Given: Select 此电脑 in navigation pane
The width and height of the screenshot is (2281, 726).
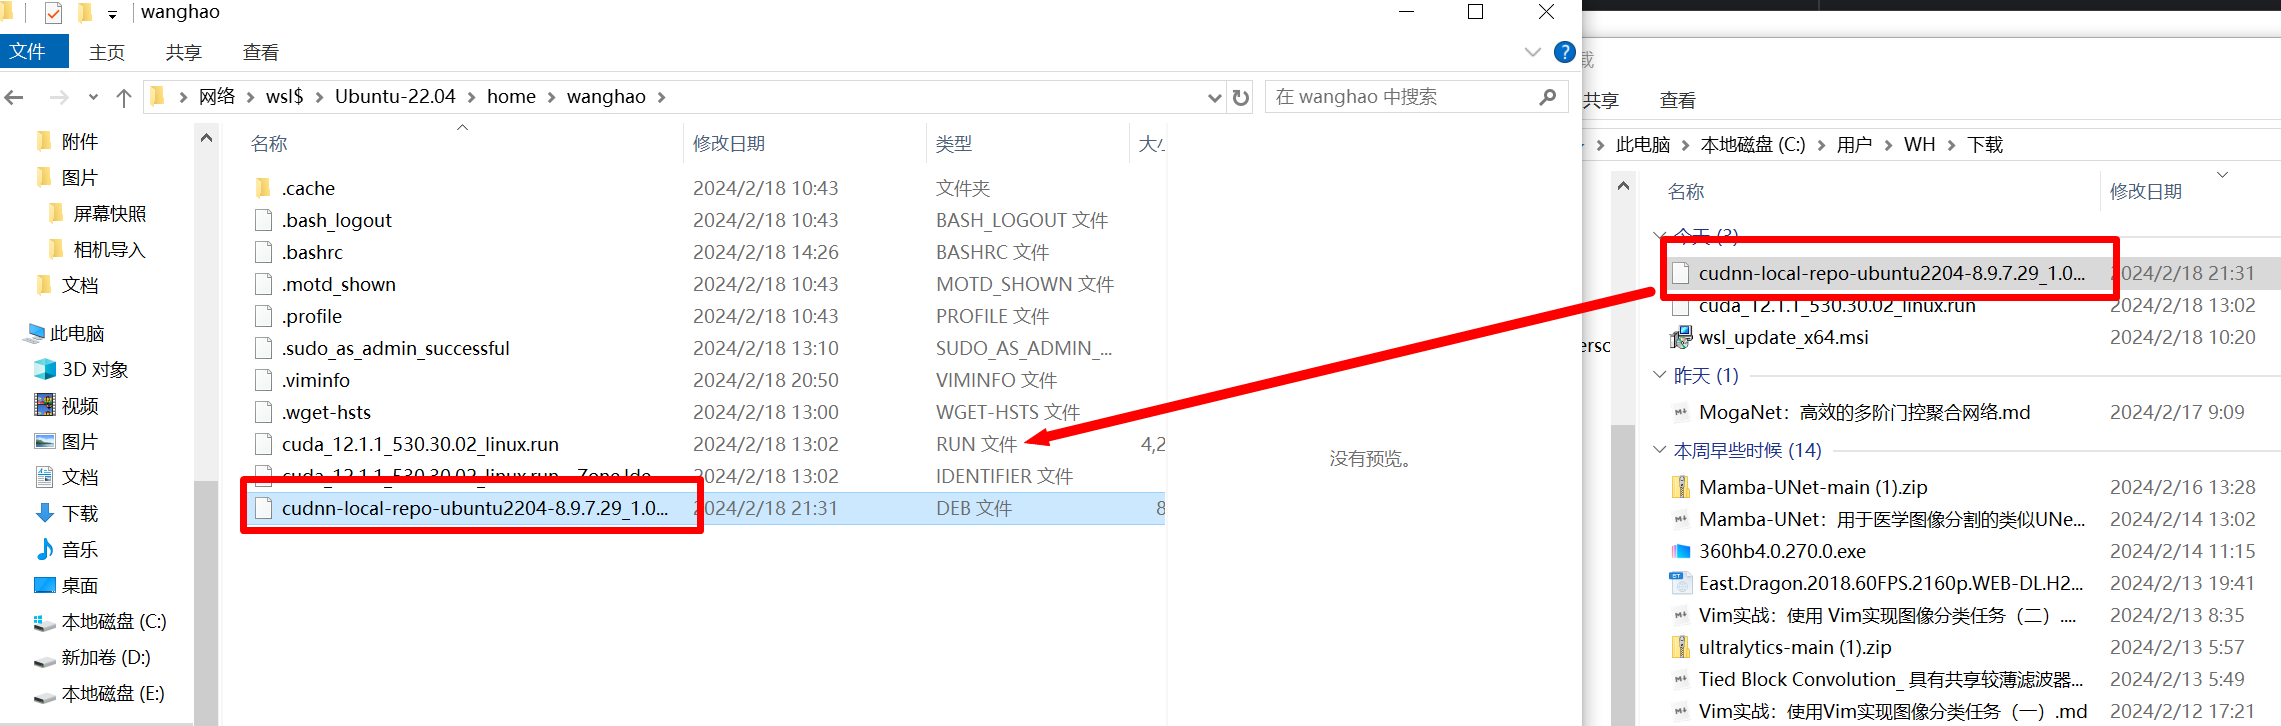Looking at the screenshot, I should click(x=77, y=334).
